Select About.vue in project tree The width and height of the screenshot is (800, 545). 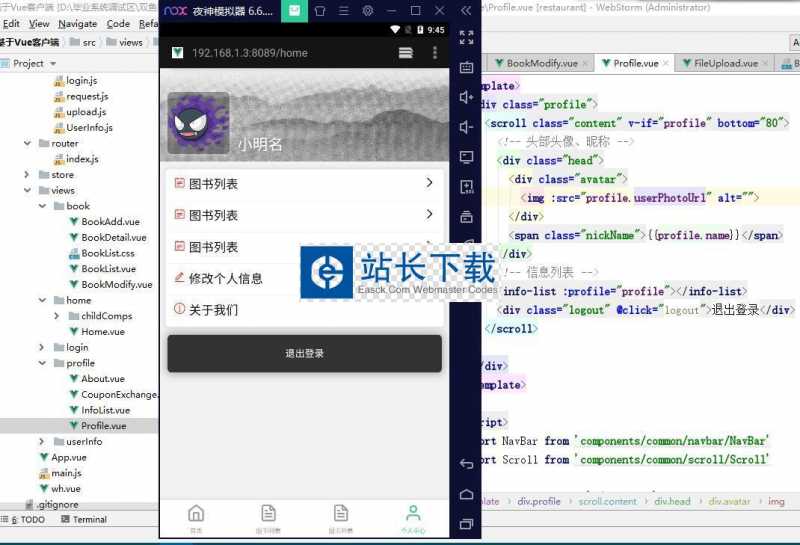[x=97, y=379]
